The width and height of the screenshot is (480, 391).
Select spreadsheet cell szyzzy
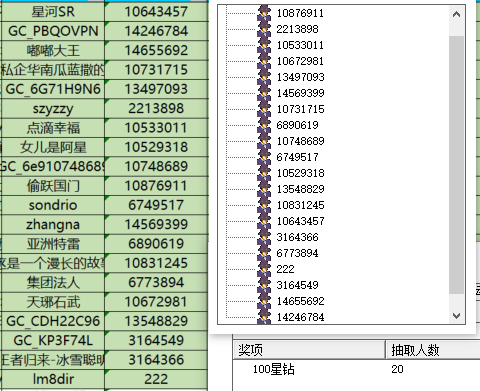pos(53,108)
